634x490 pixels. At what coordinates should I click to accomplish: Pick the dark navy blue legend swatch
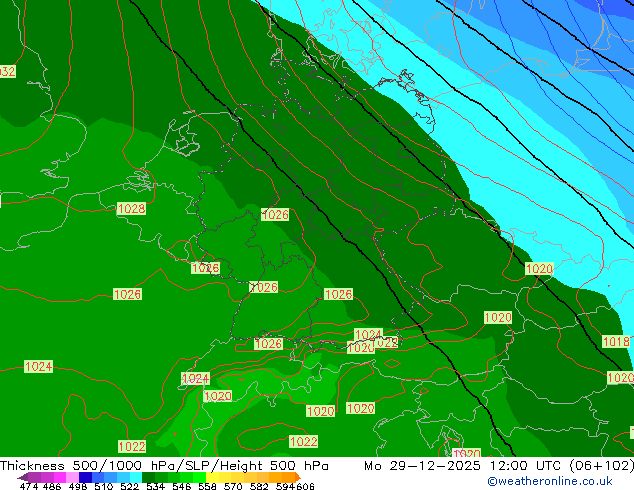[85, 477]
